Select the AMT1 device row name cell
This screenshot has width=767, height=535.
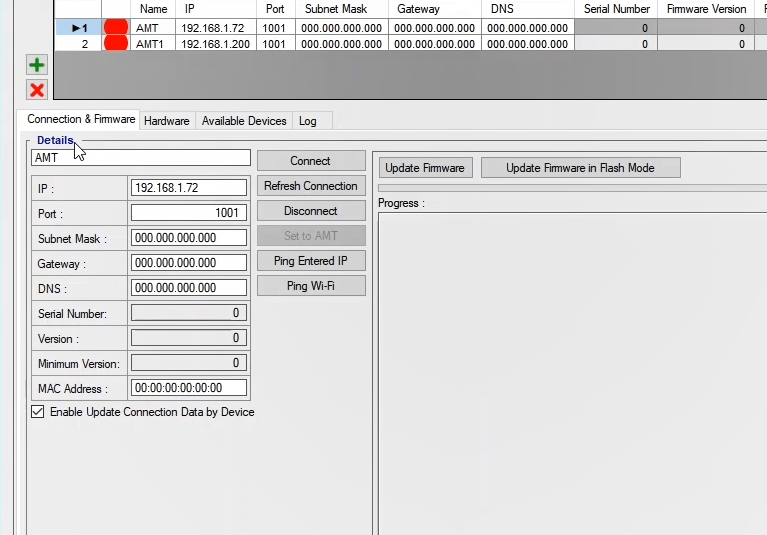152,44
